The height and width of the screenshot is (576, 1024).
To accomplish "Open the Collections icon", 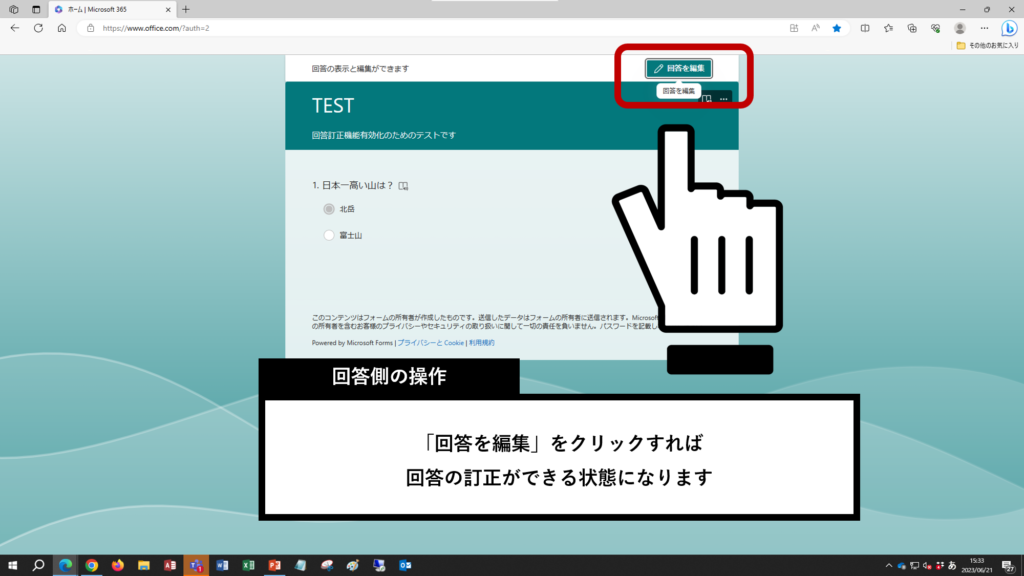I will click(912, 28).
